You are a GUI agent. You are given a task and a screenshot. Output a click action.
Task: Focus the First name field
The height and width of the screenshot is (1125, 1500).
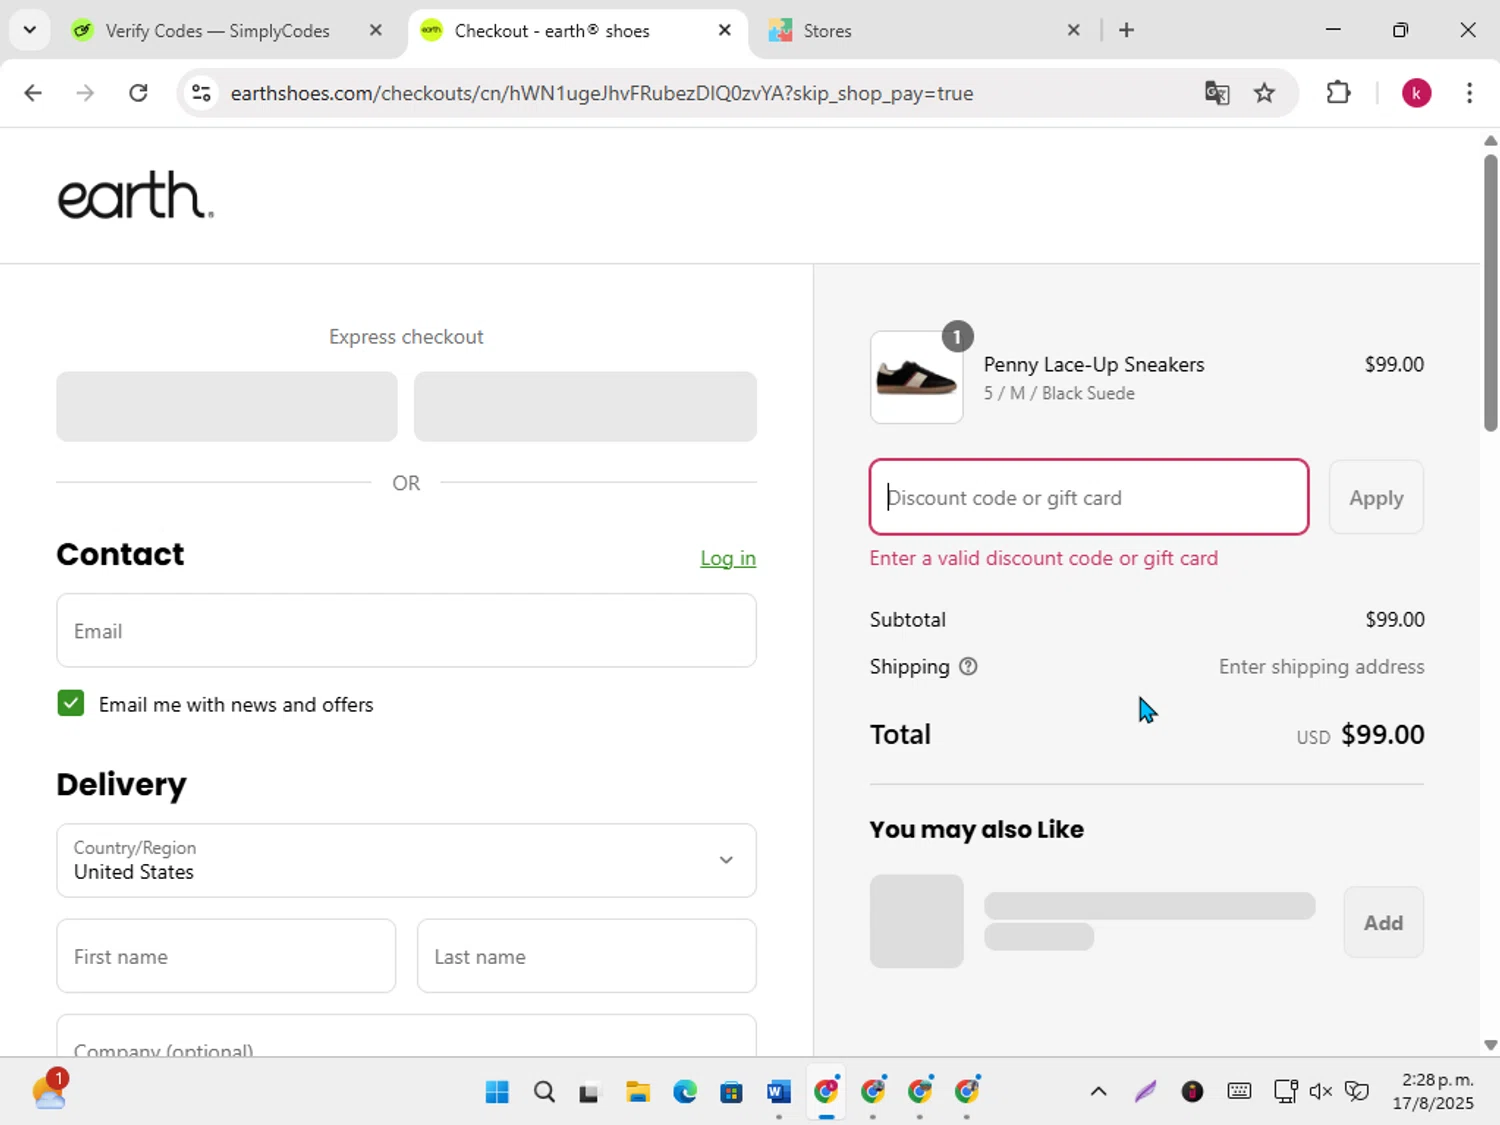(x=226, y=956)
